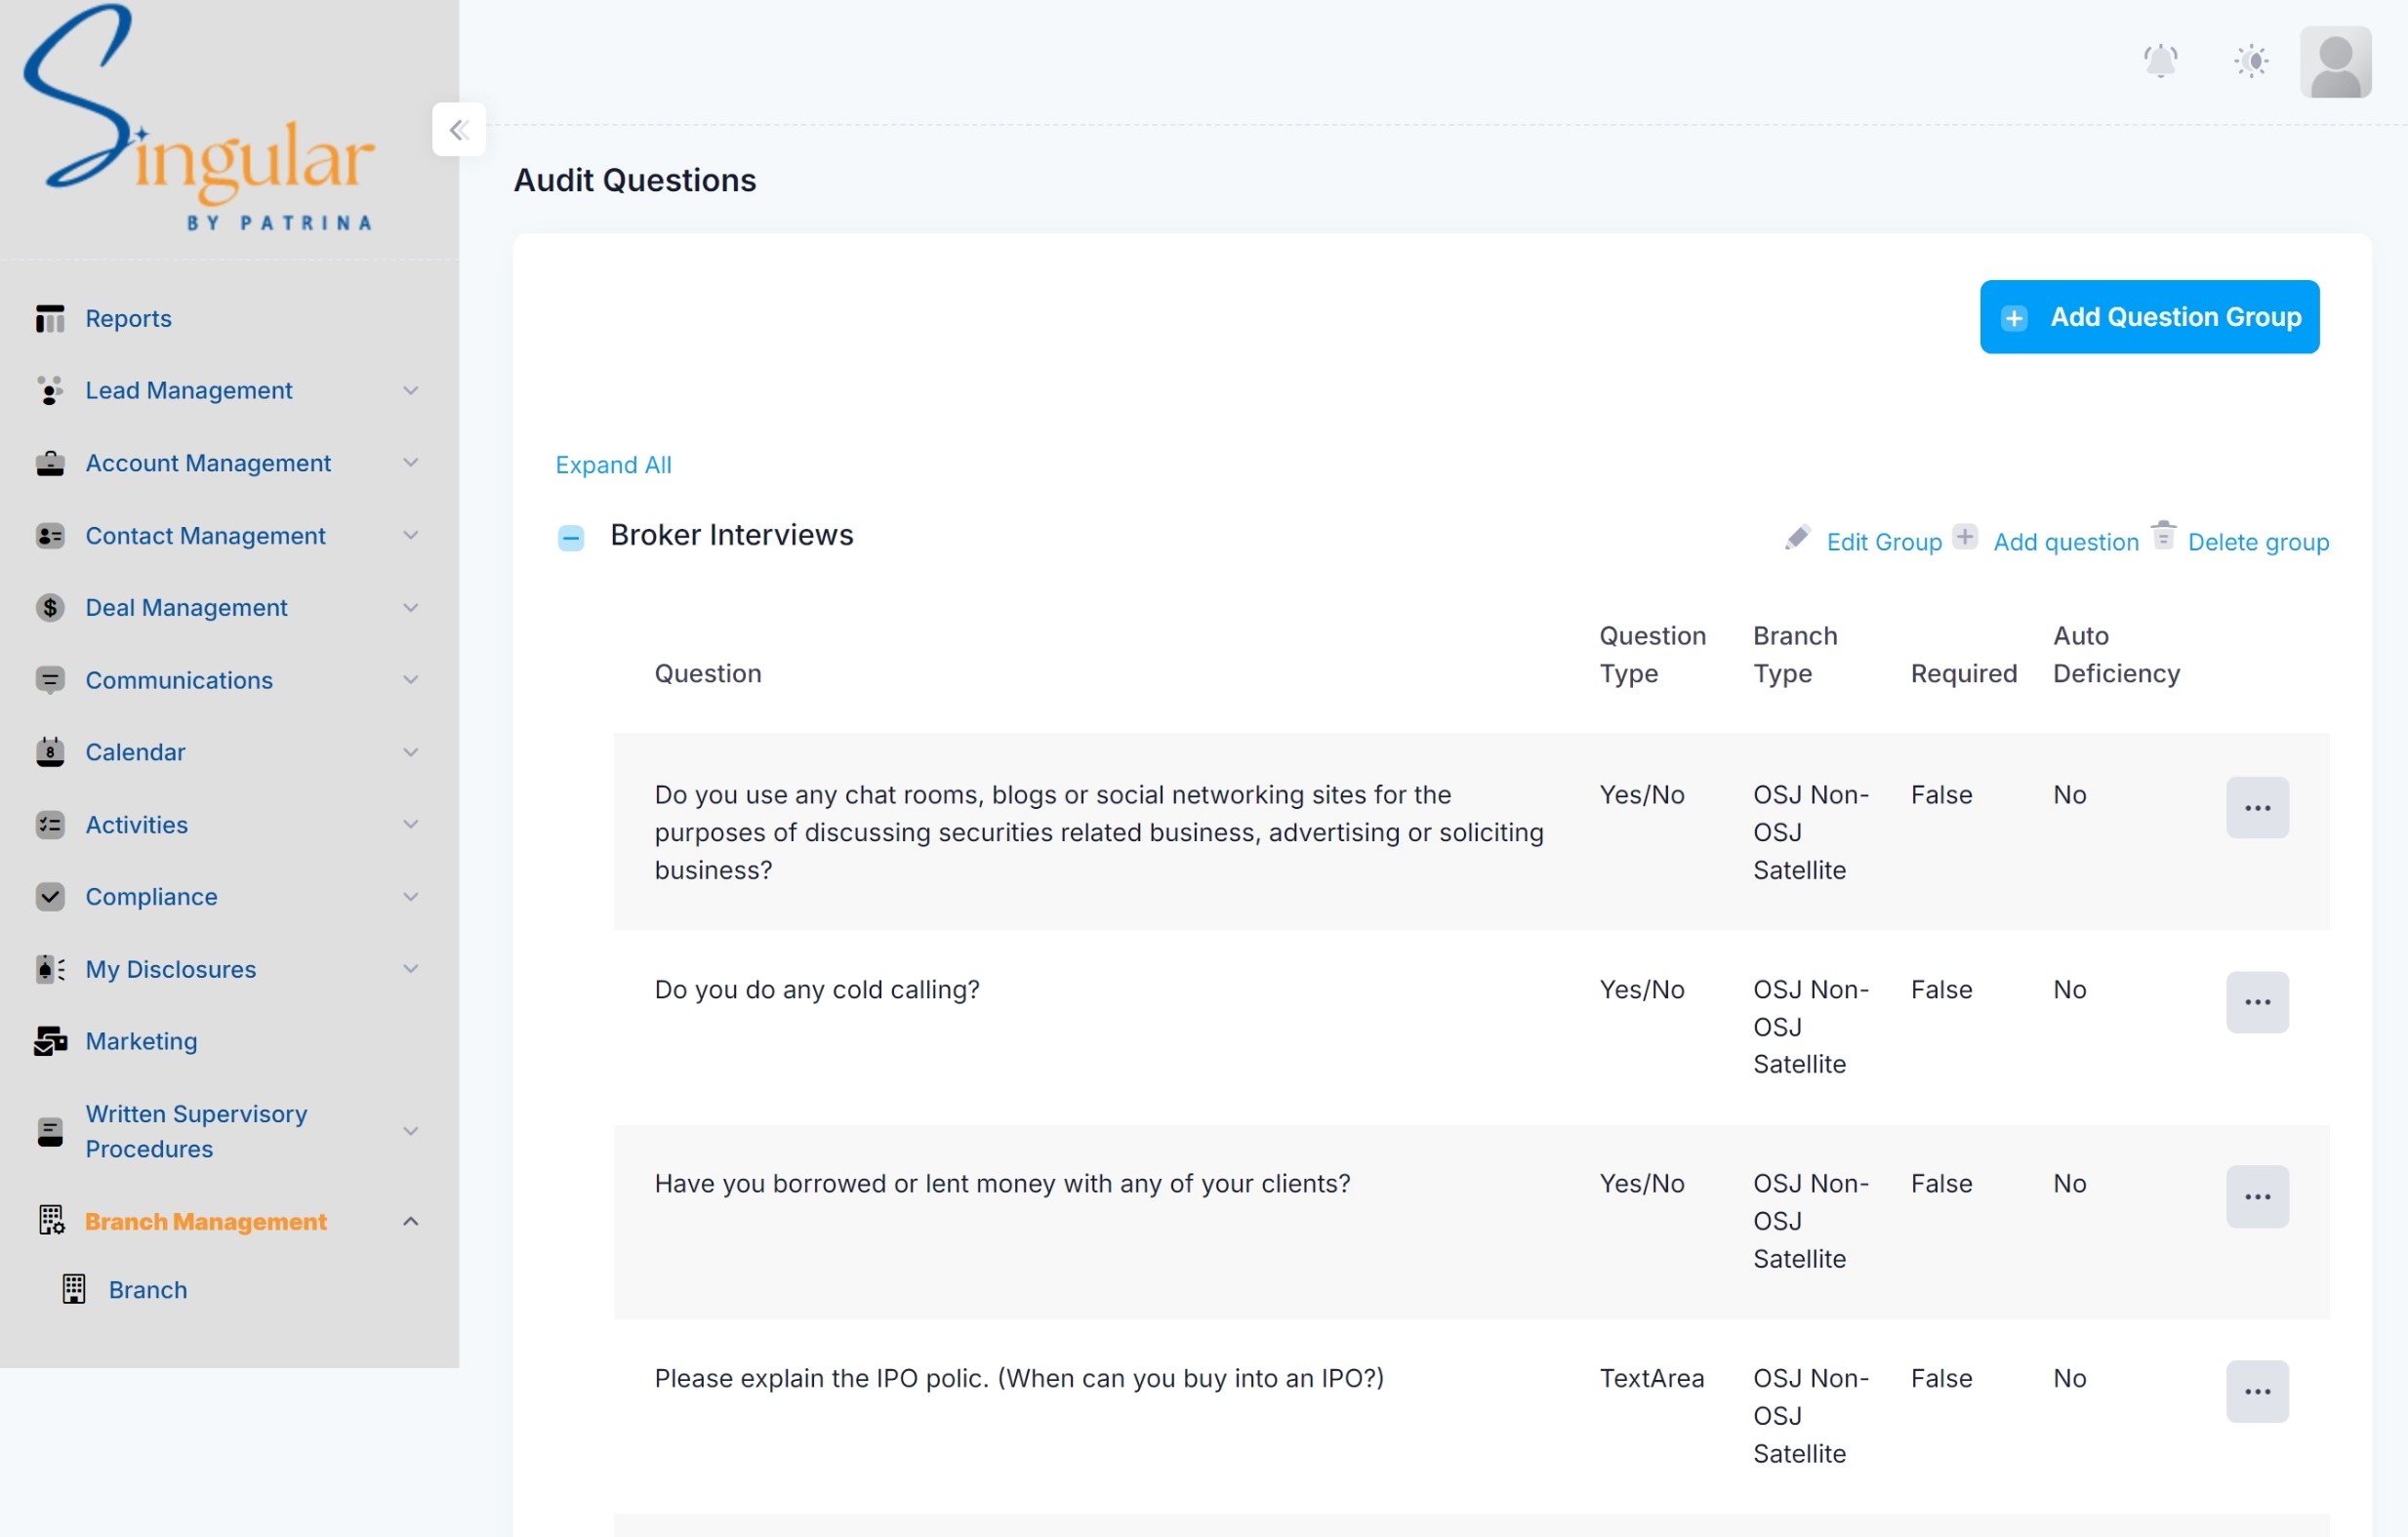
Task: Click the Audit Questions page heading
Action: pos(635,180)
